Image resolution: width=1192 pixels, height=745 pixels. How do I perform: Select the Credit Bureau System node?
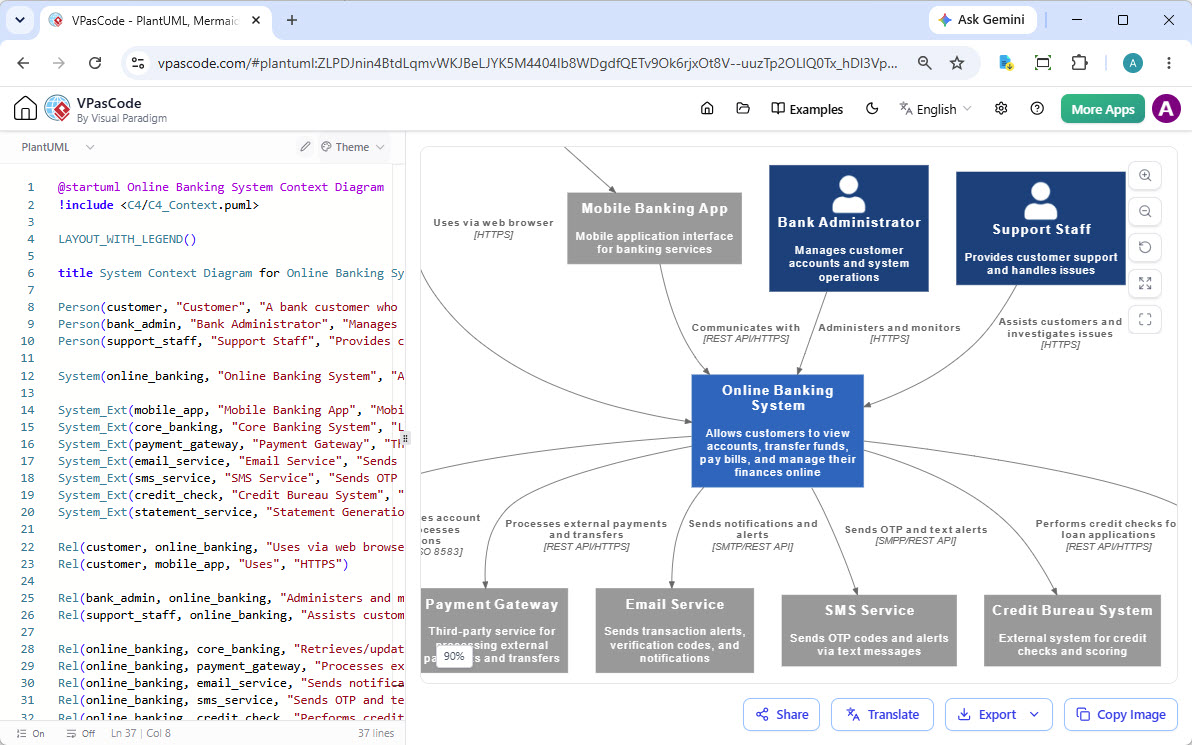[x=1072, y=630]
